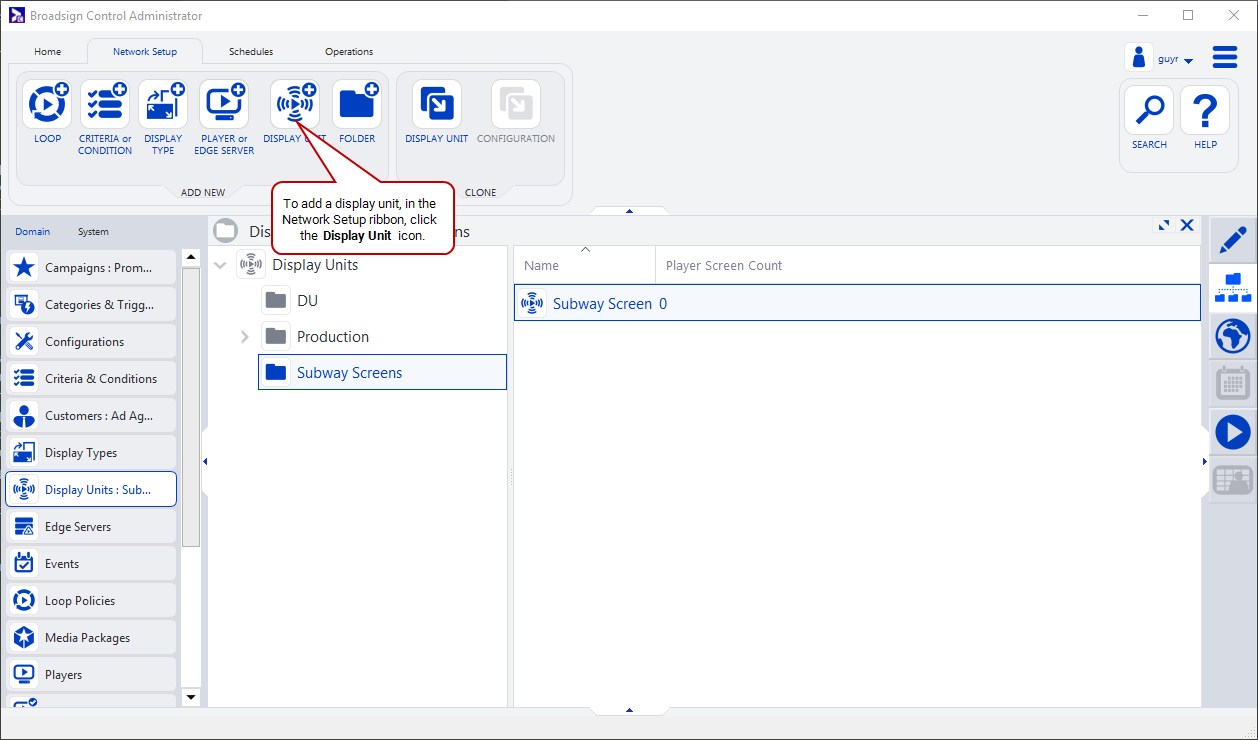Click the resource list scrollbar up arrow
The image size is (1258, 740).
[191, 257]
